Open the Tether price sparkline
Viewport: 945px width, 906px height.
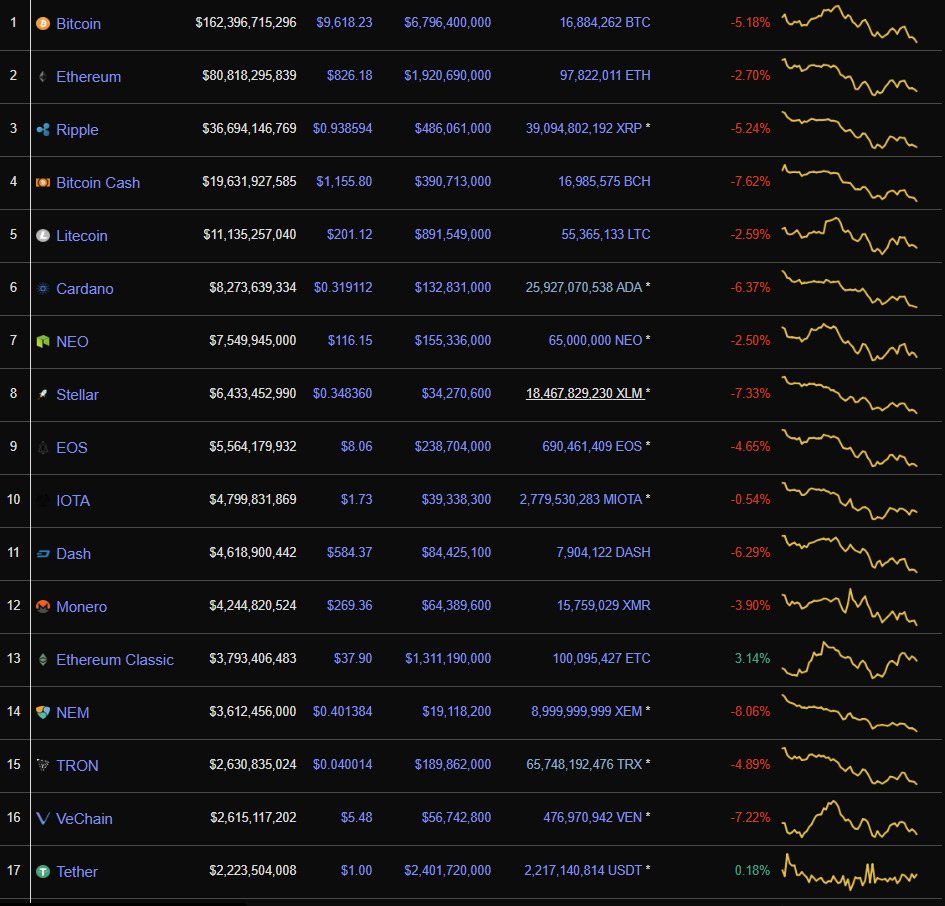(x=849, y=872)
